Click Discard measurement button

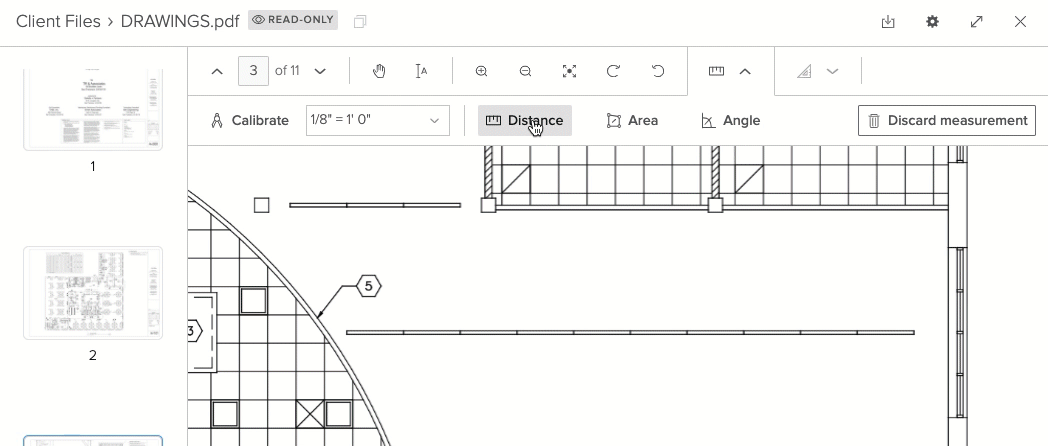tap(947, 120)
